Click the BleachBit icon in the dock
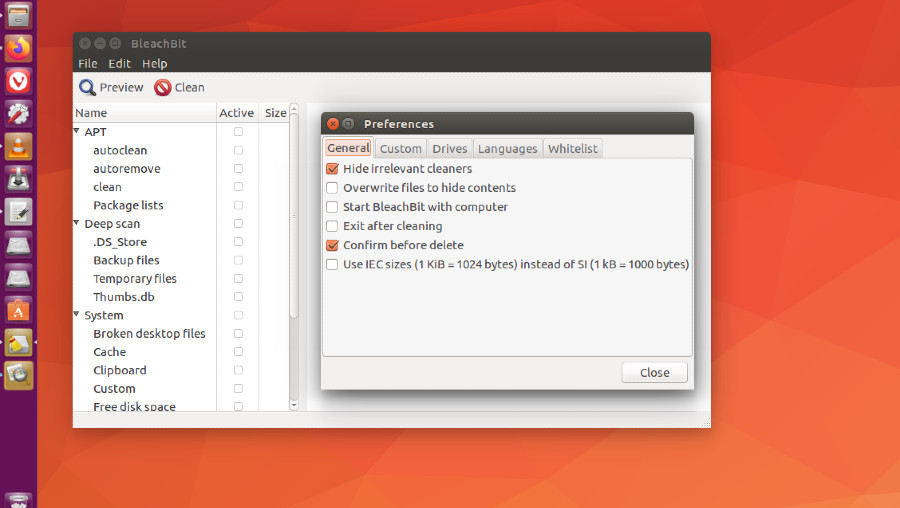Image resolution: width=900 pixels, height=508 pixels. [x=18, y=343]
